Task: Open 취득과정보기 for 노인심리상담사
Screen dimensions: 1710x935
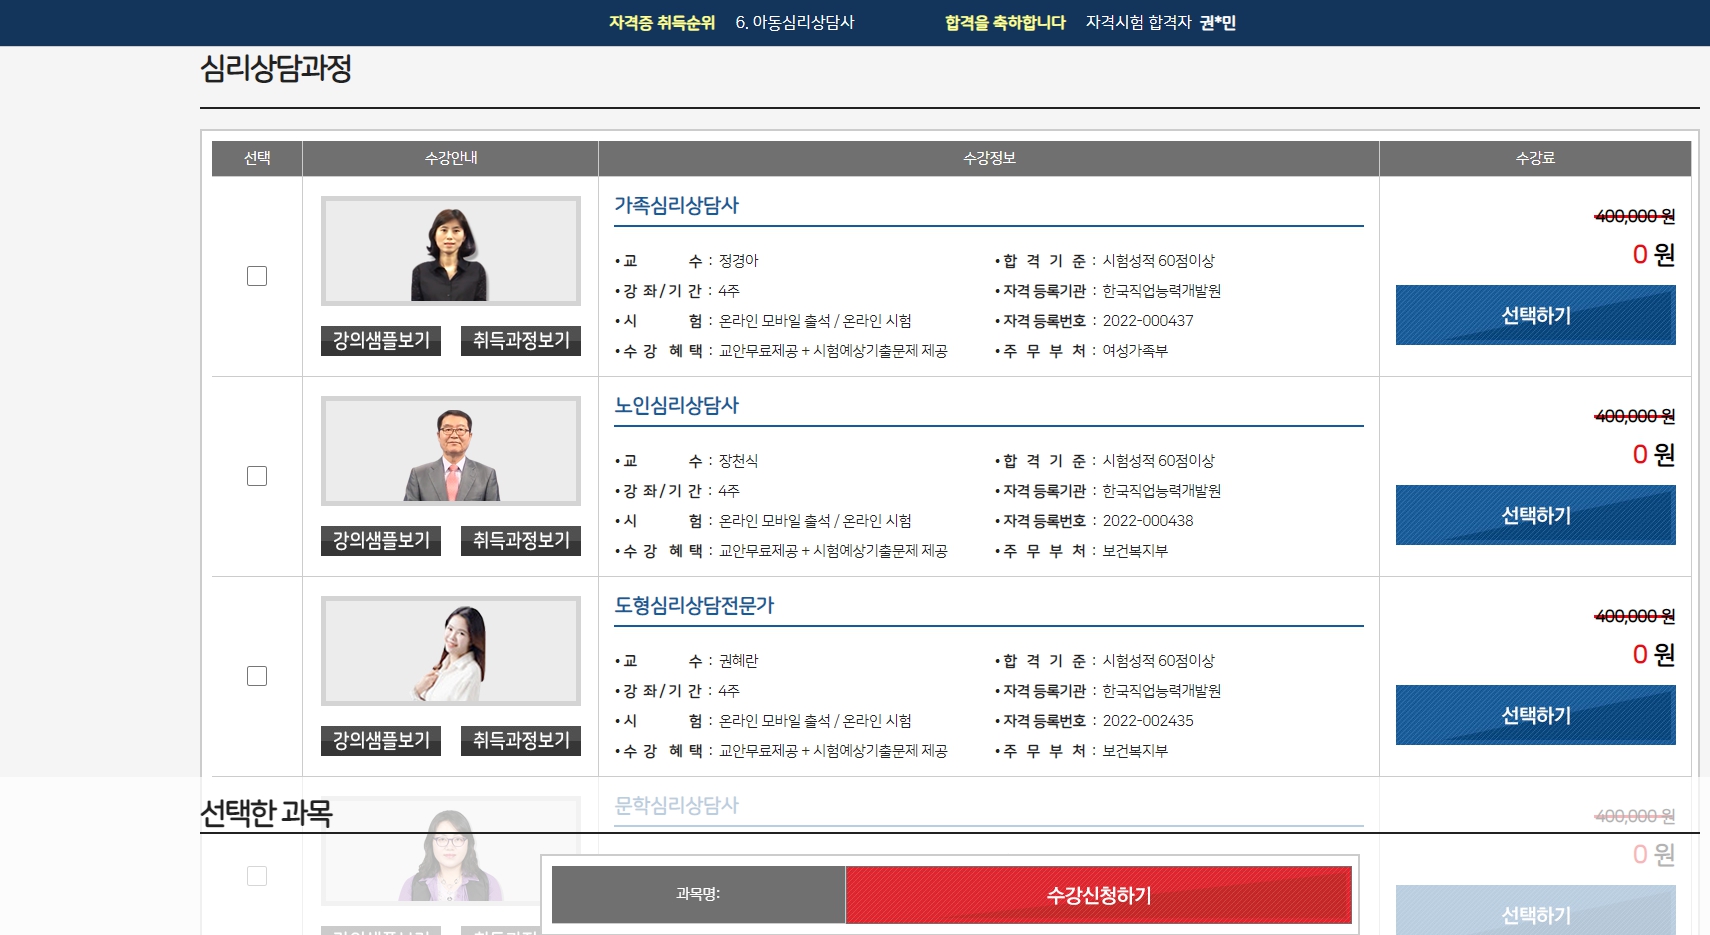Action: [x=521, y=540]
